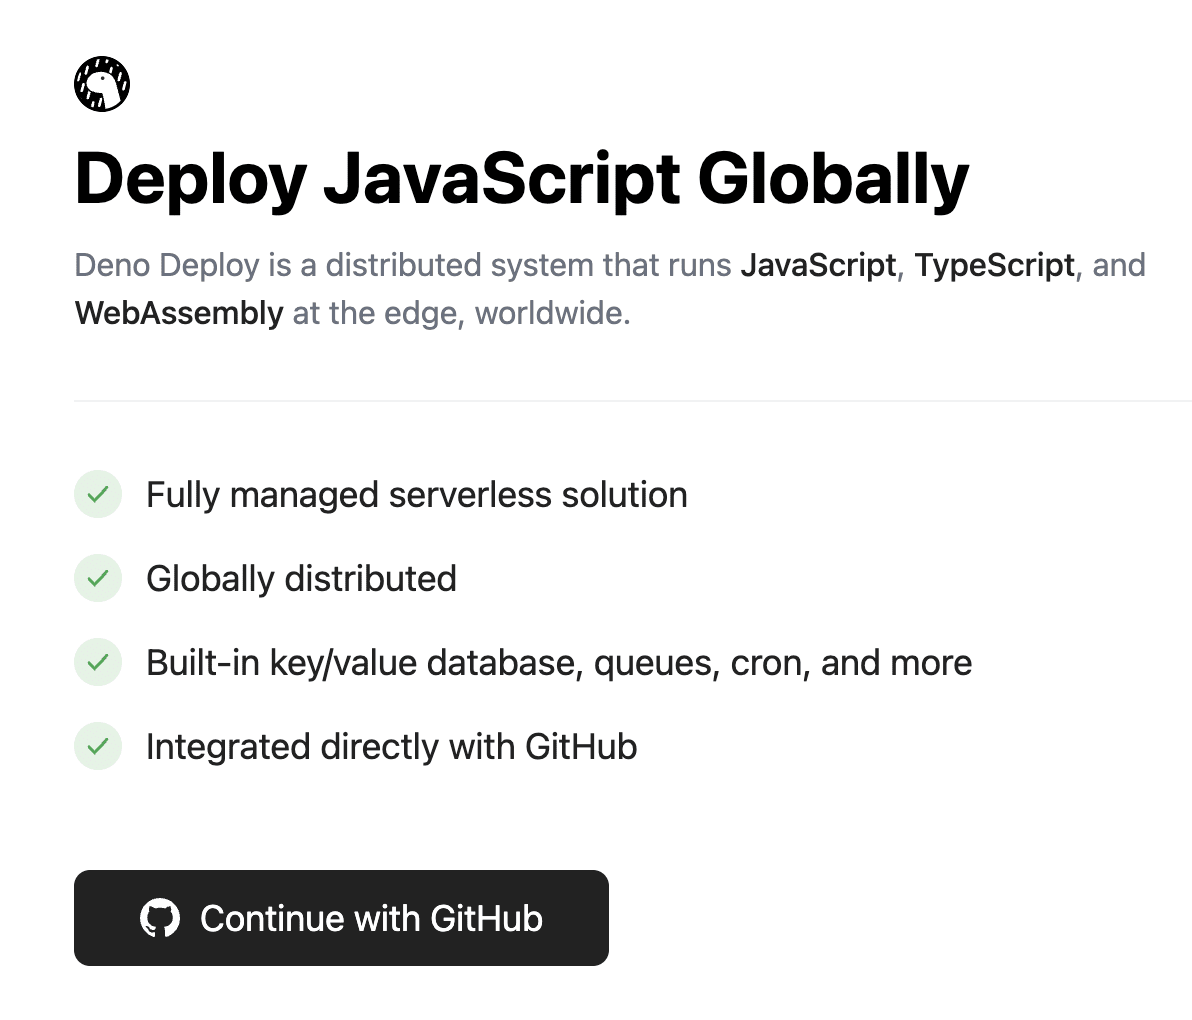Viewport: 1192px width, 1020px height.
Task: Click the check icon beside Globally distributed
Action: coord(98,578)
